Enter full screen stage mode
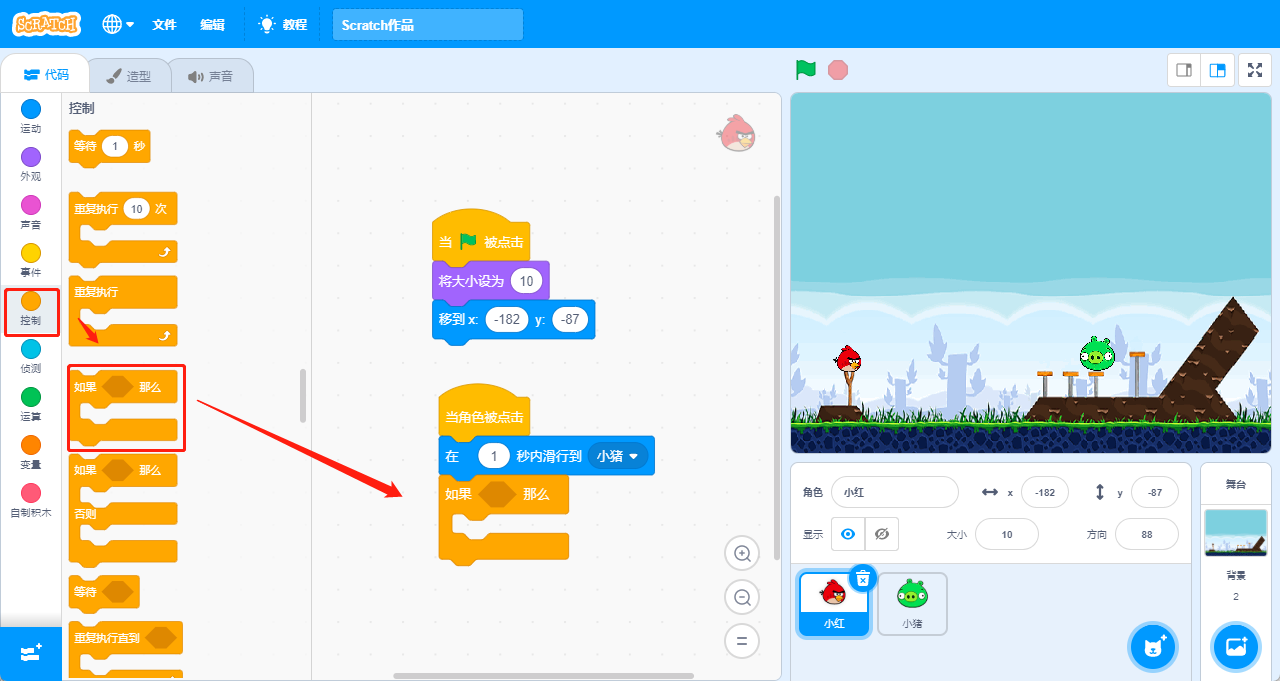This screenshot has width=1280, height=681. (x=1255, y=70)
